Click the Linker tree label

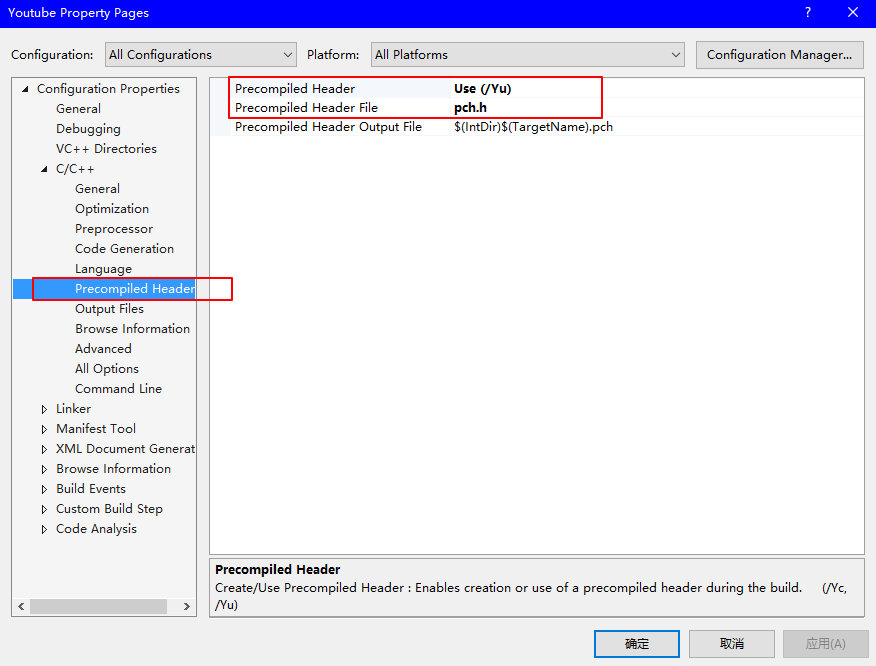73,409
